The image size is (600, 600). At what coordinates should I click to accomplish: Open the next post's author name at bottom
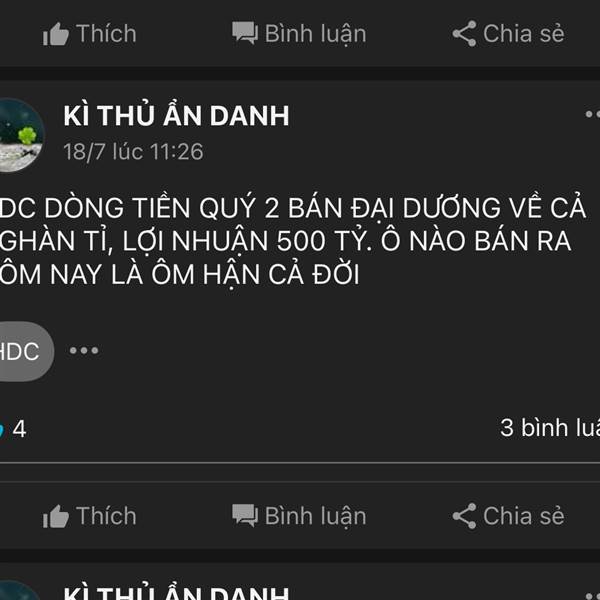176,592
